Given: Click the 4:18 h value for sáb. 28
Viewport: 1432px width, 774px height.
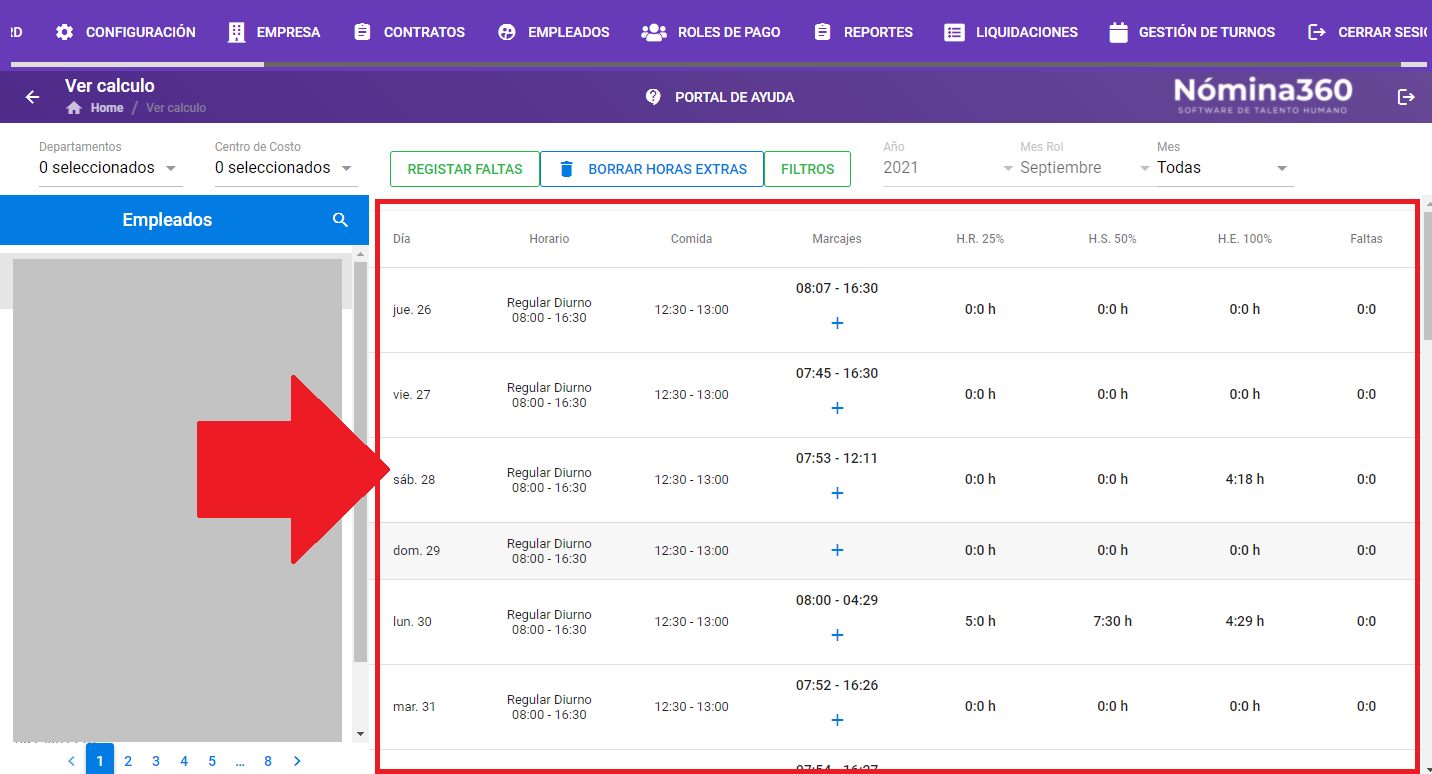Looking at the screenshot, I should 1244,479.
